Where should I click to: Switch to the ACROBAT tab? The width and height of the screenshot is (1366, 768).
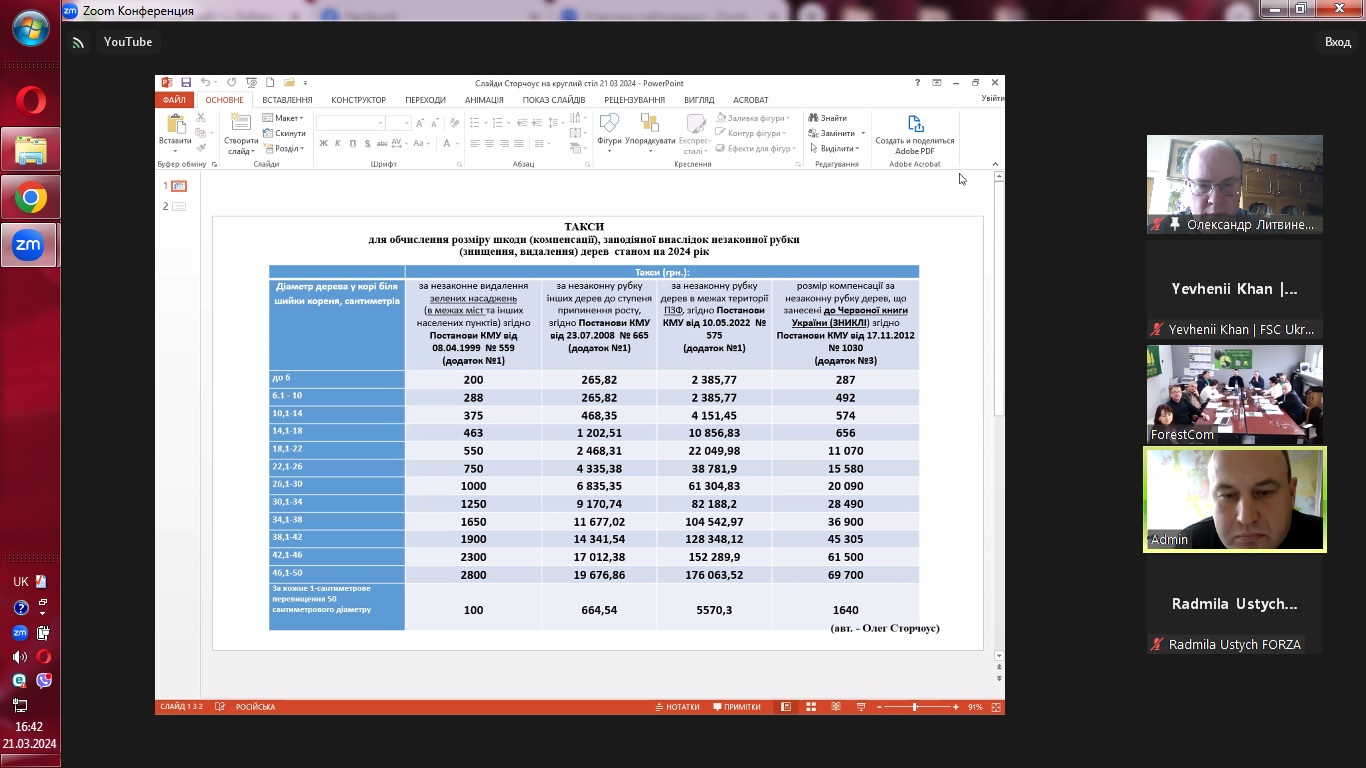point(750,100)
